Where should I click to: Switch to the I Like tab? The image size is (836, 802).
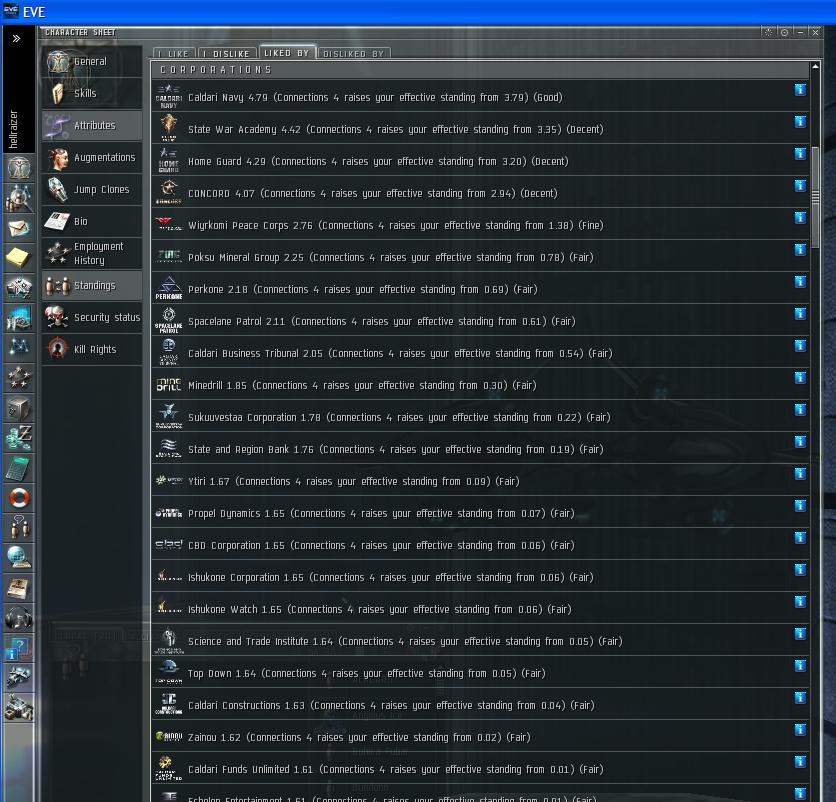coord(174,53)
